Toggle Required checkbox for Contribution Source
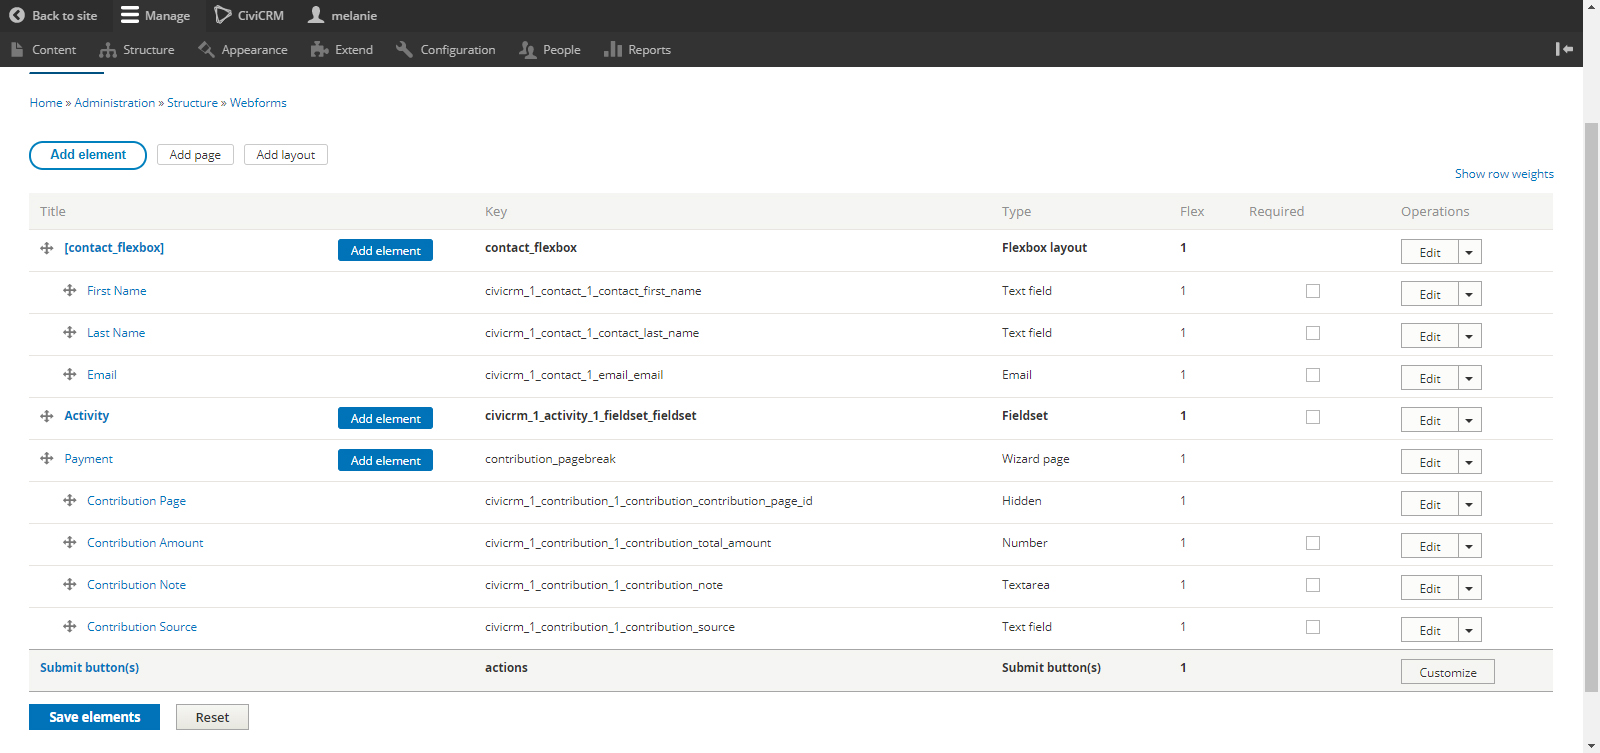The width and height of the screenshot is (1600, 753). coord(1313,627)
